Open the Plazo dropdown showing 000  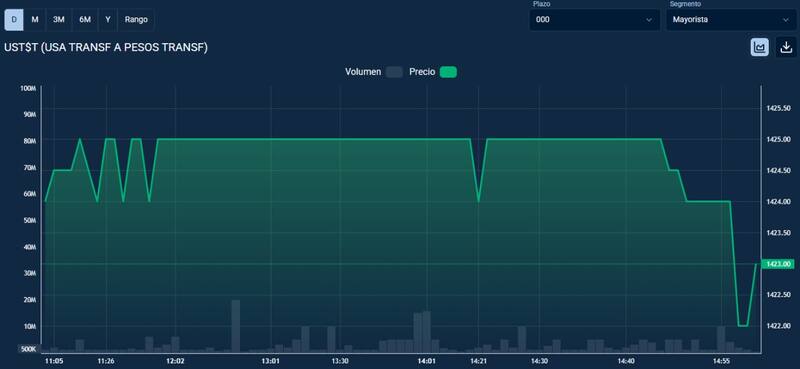click(594, 20)
